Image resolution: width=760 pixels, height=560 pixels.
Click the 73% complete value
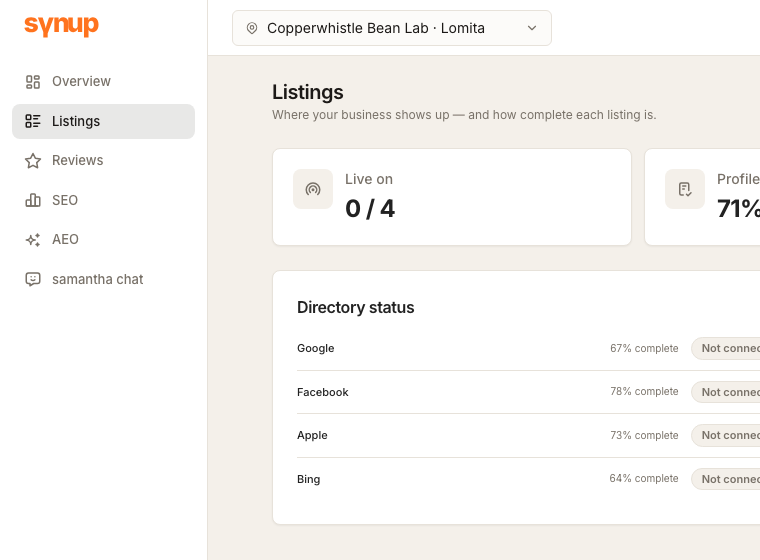(x=644, y=435)
